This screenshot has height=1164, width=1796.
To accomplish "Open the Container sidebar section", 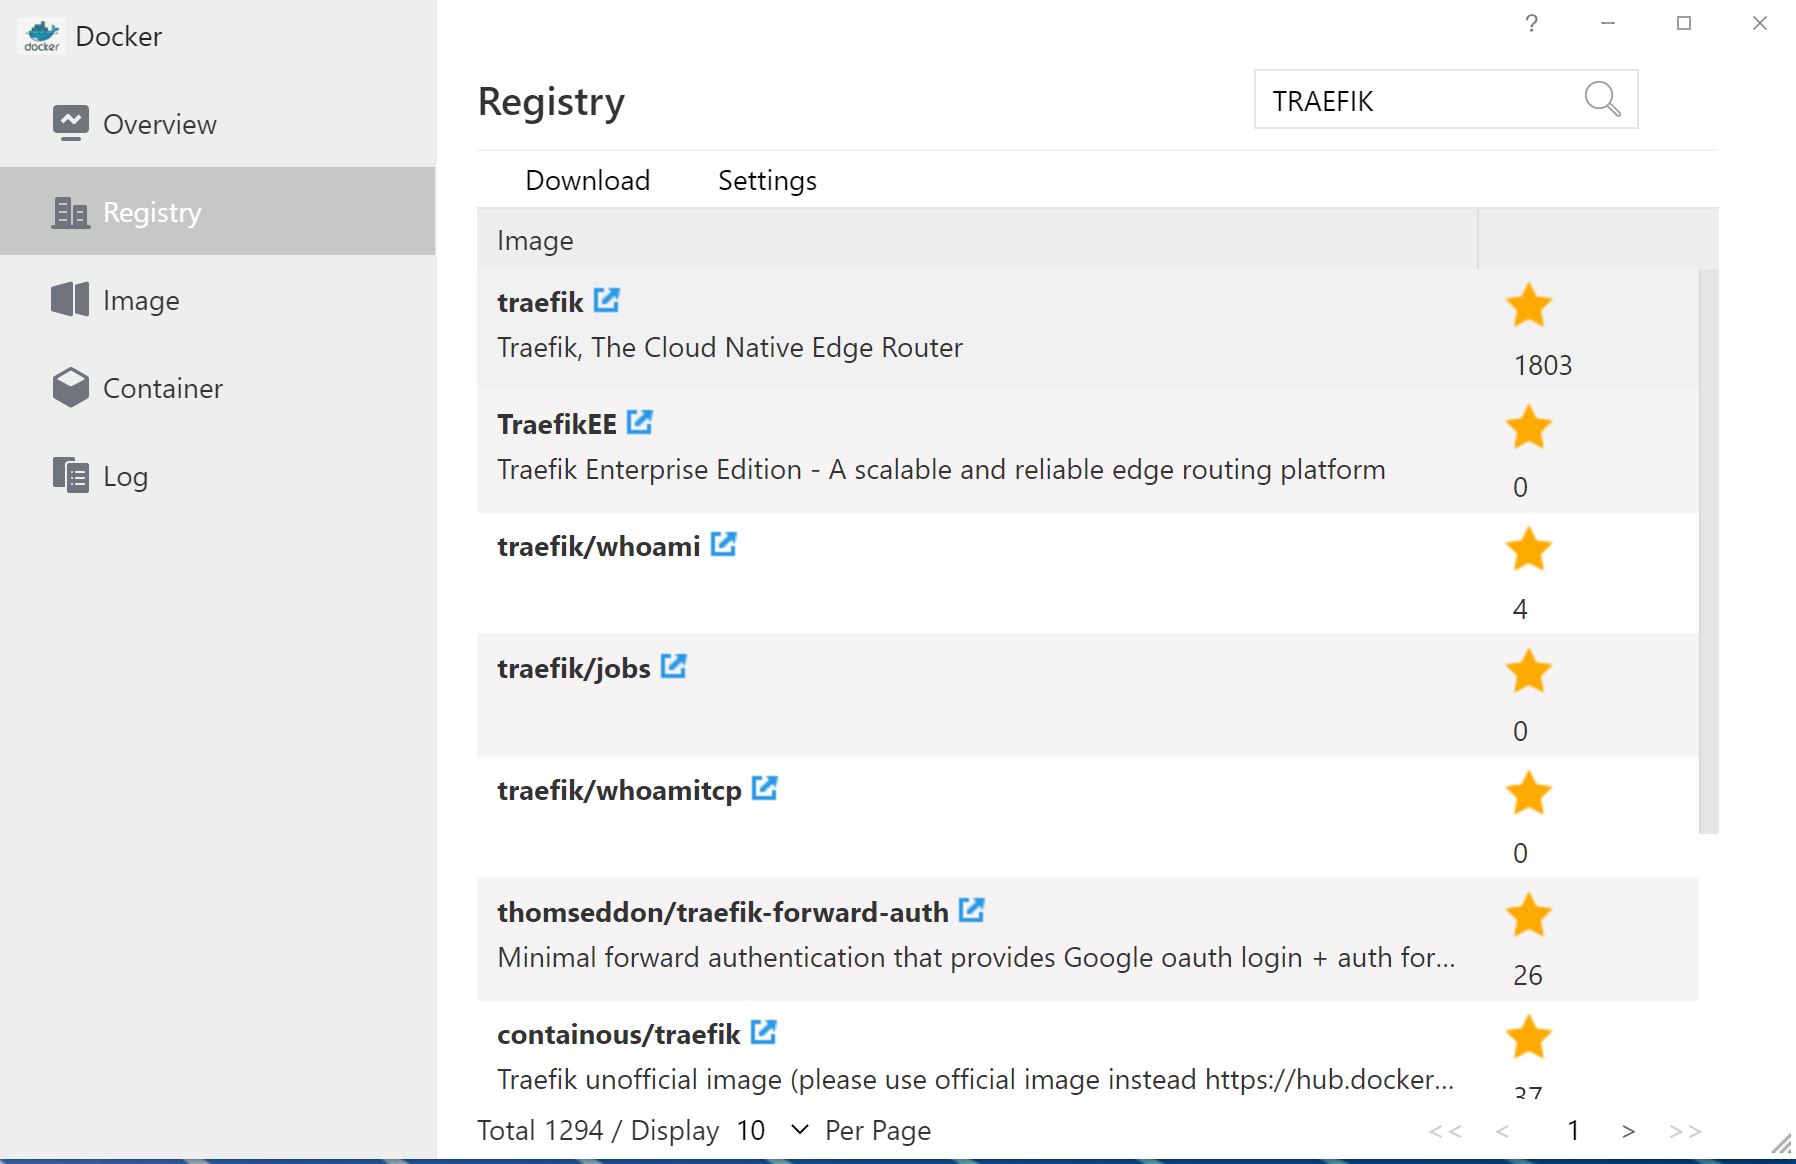I will (218, 388).
